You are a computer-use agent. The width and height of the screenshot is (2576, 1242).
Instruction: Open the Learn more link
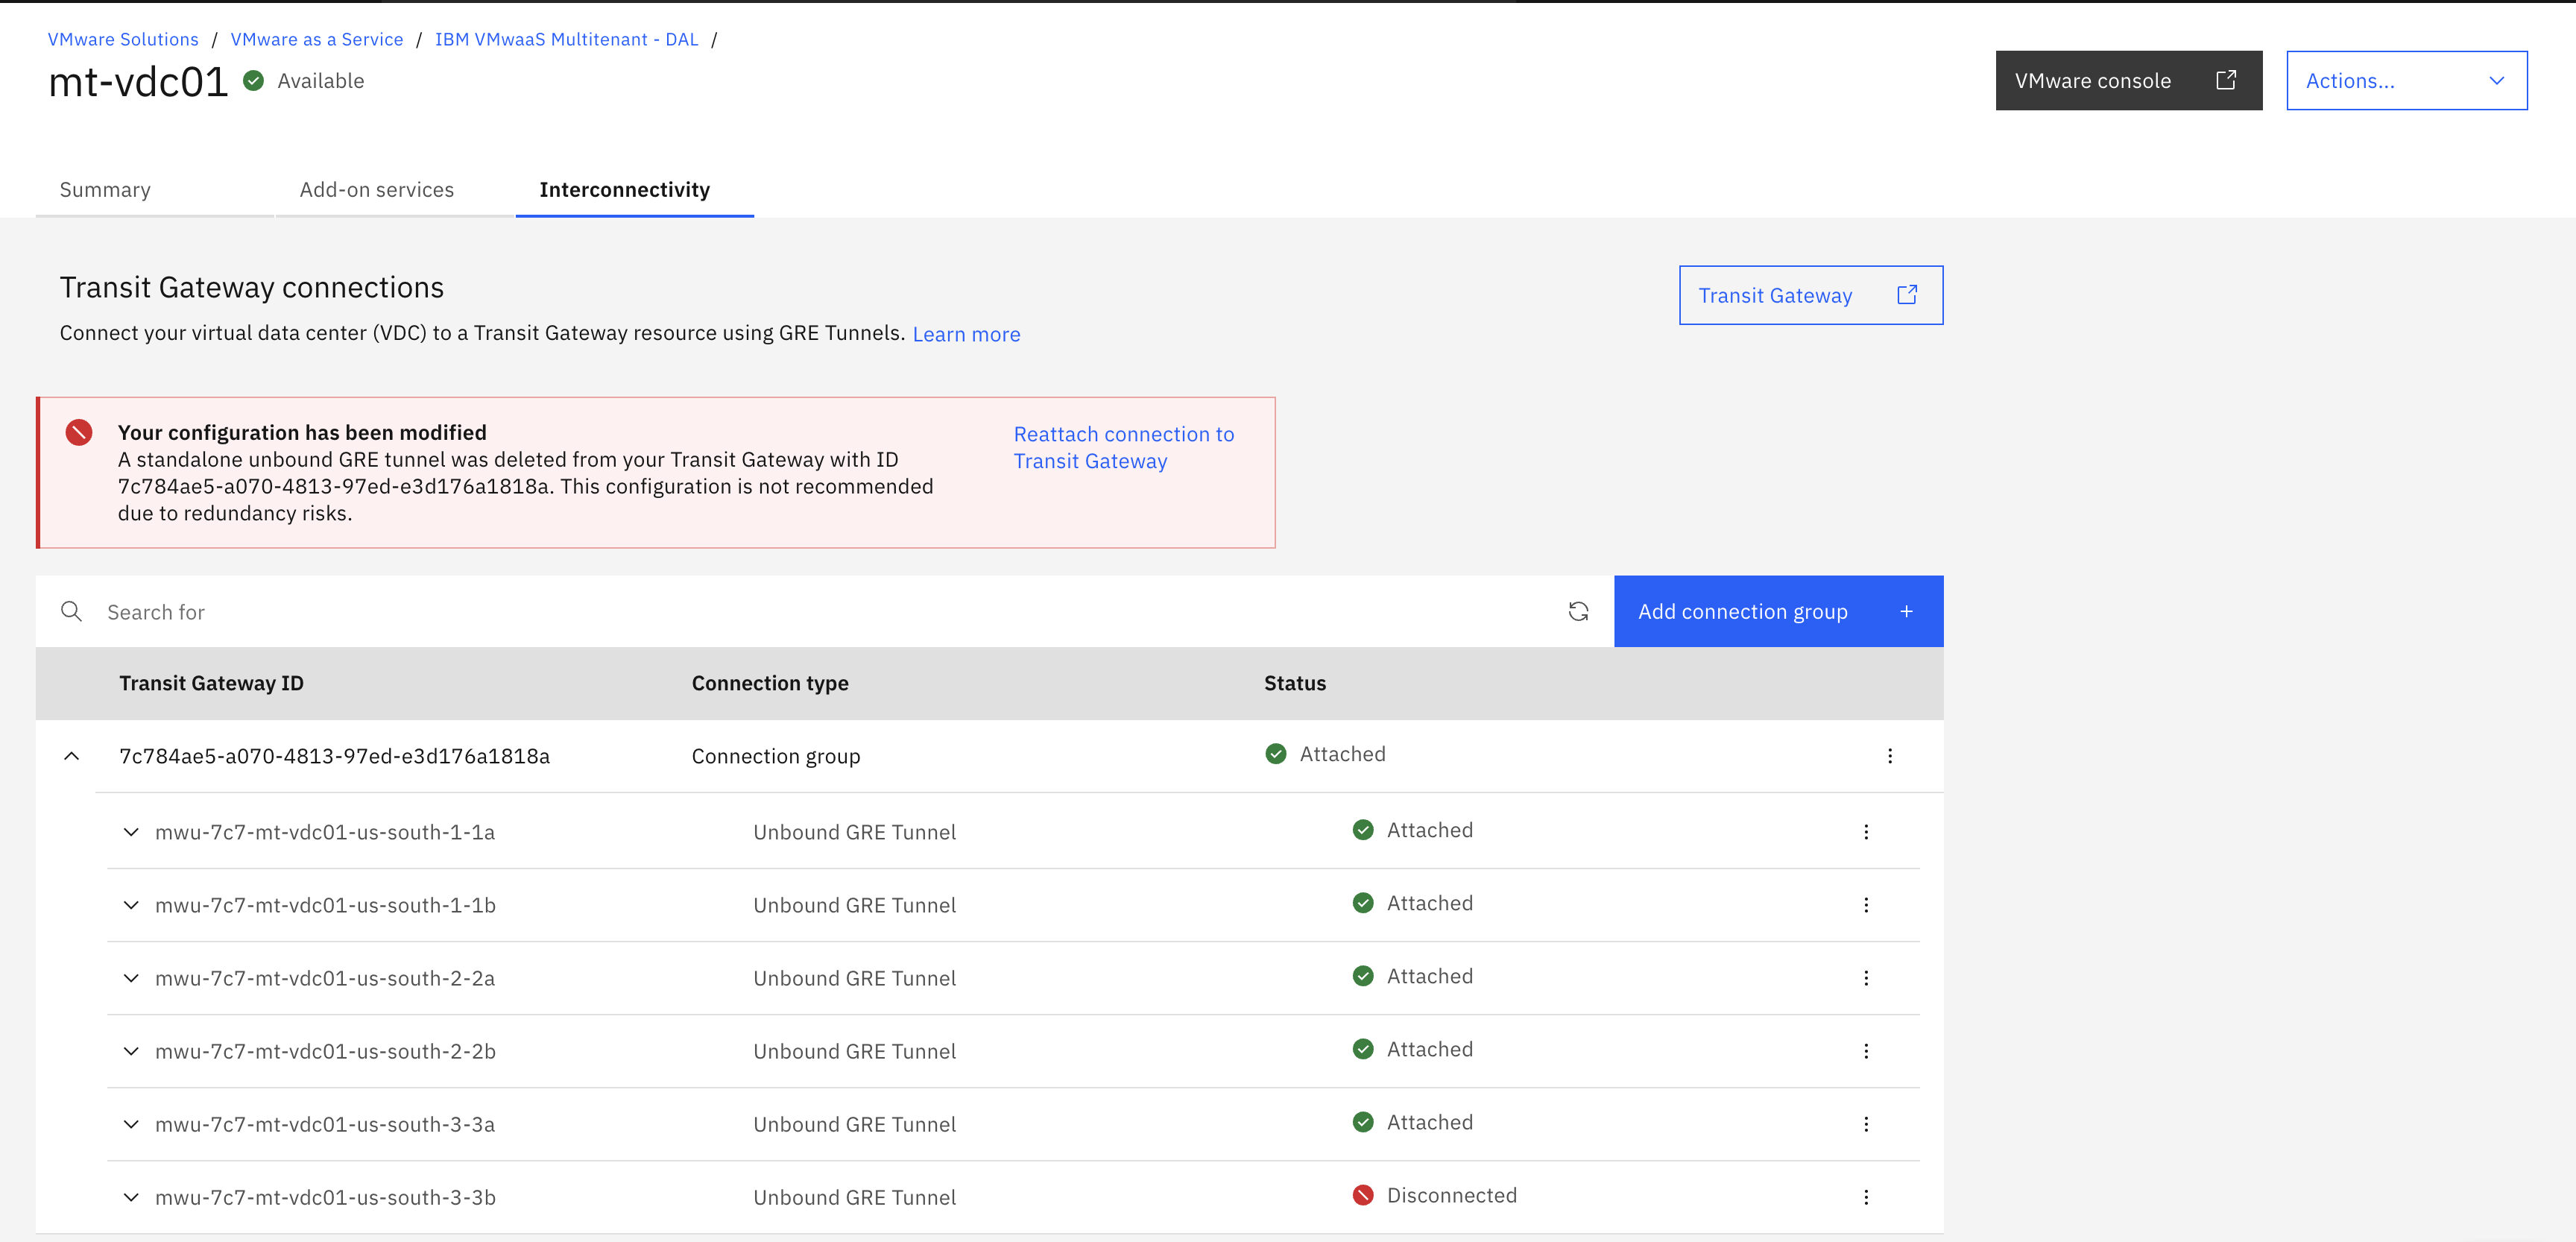(965, 335)
